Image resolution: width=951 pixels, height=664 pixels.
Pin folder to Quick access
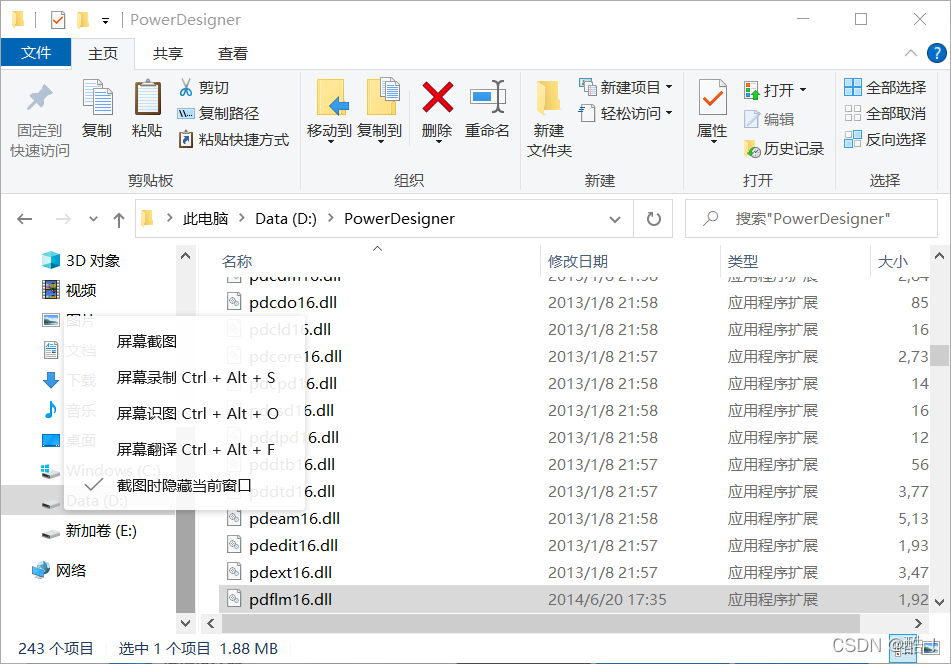(39, 119)
